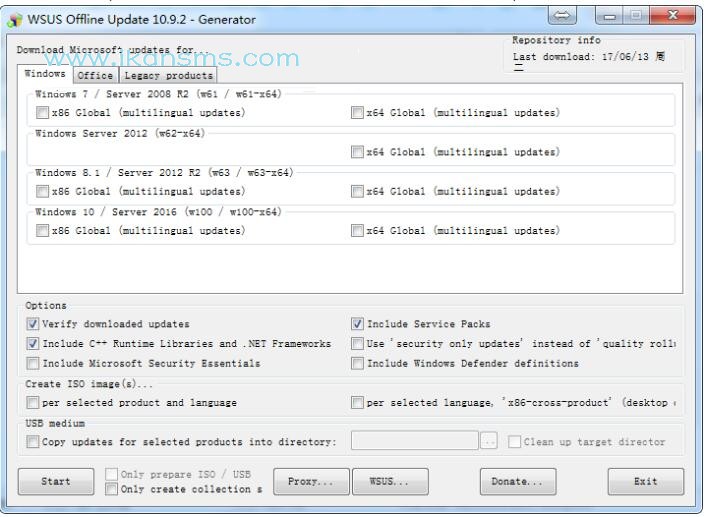
Task: Click the USB target directory input field
Action: (x=414, y=441)
